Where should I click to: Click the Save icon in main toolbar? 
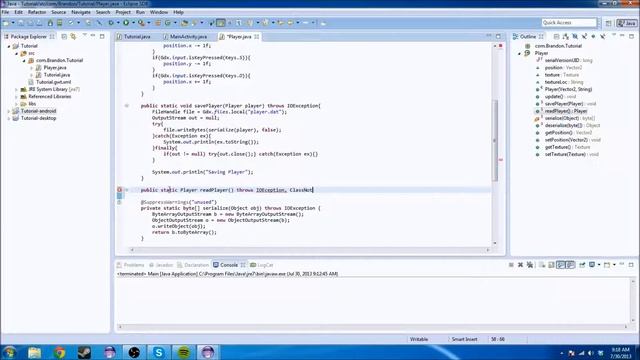click(x=20, y=23)
